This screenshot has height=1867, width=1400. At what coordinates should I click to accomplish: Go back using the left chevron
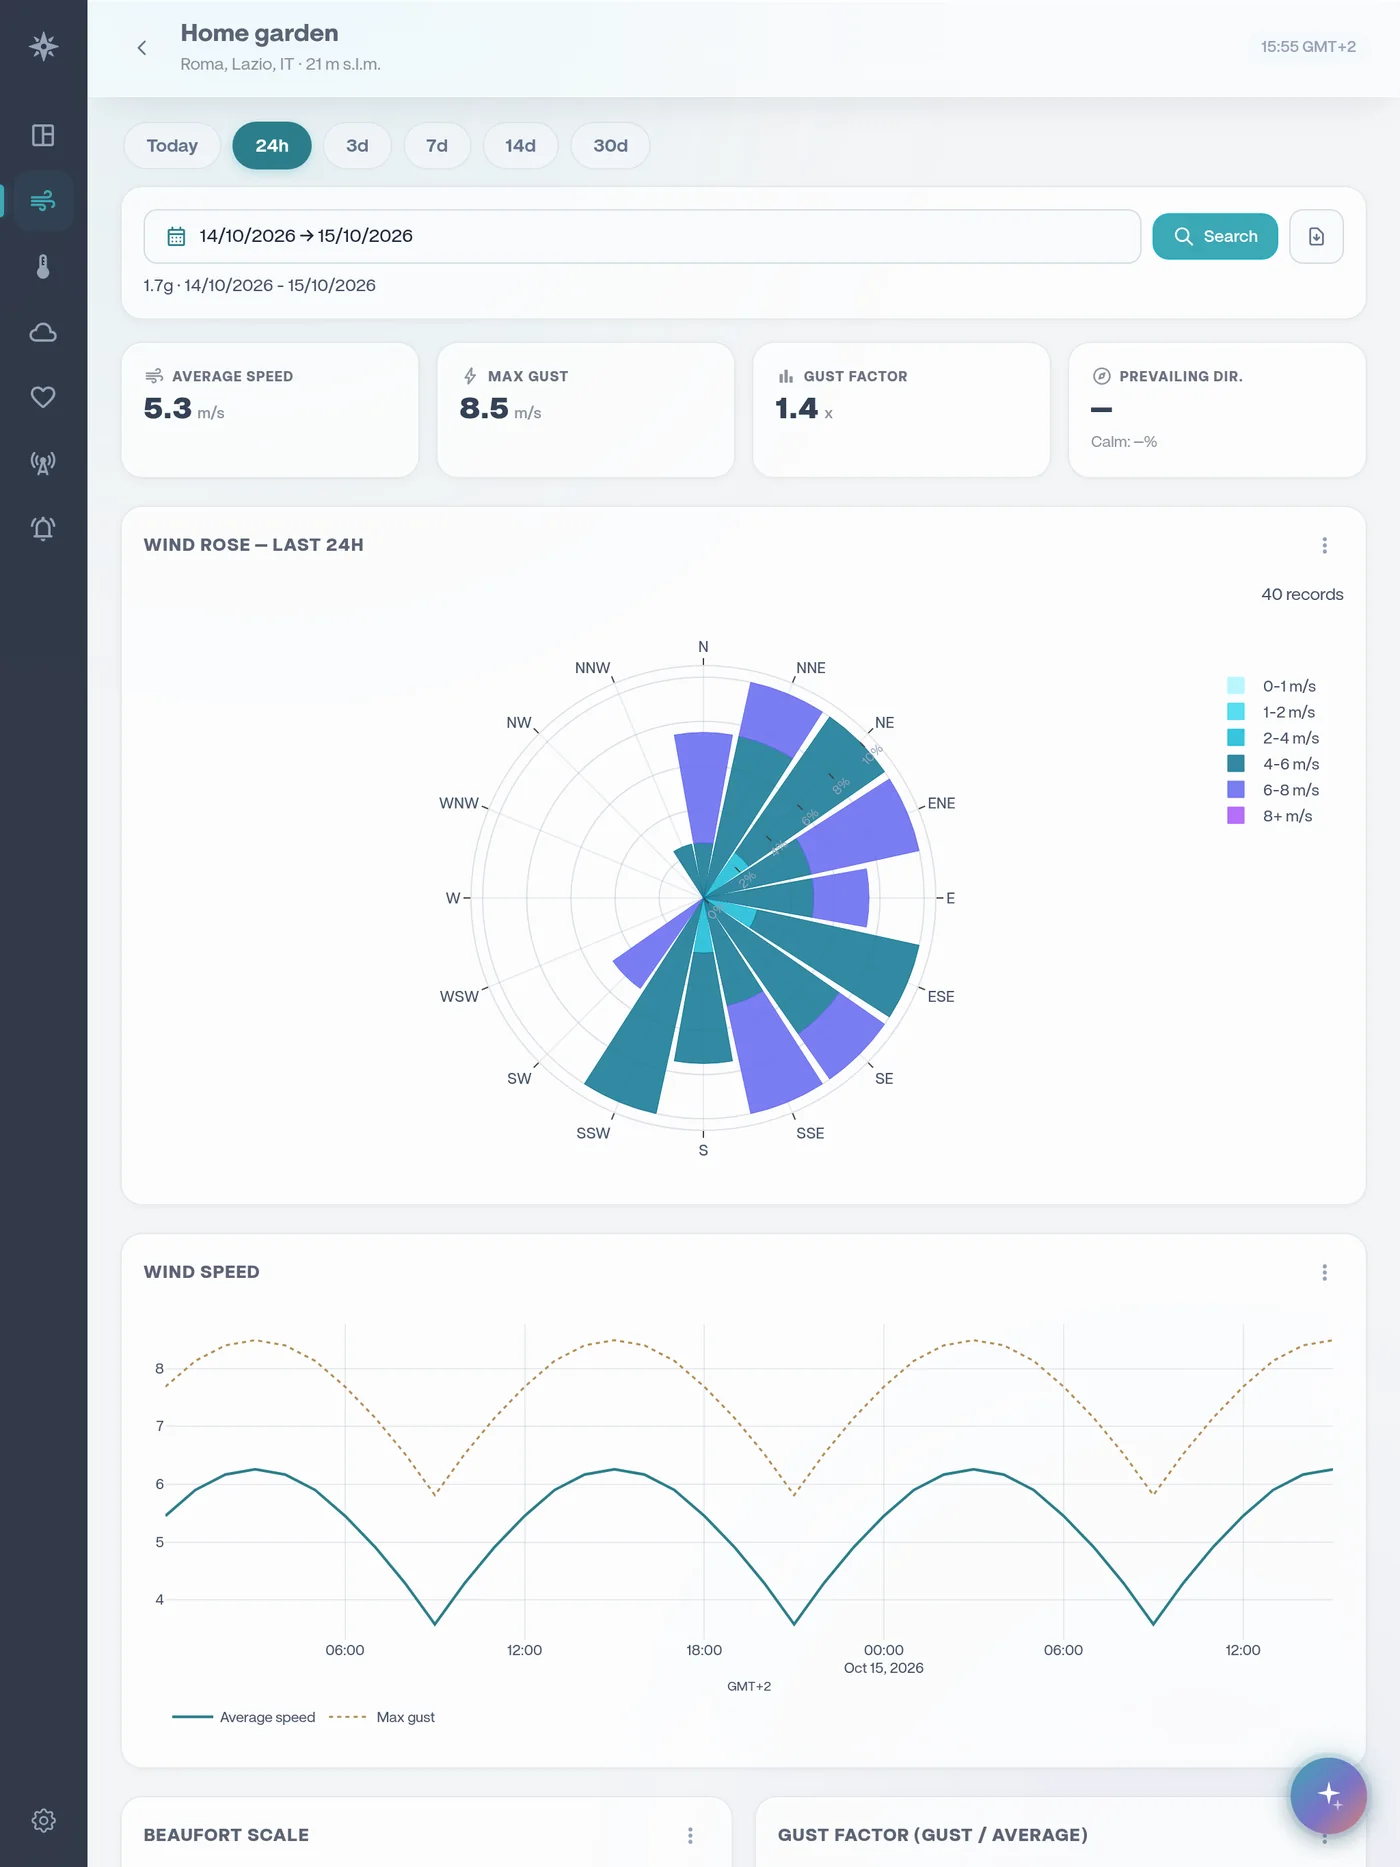tap(142, 48)
